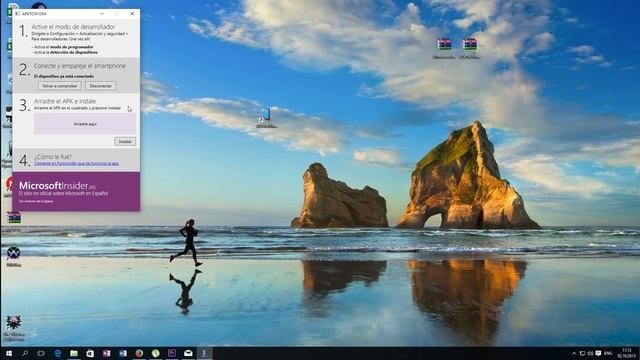Click the 'Arrastre el APK e instale' heading
Image resolution: width=640 pixels, height=360 pixels.
point(65,101)
